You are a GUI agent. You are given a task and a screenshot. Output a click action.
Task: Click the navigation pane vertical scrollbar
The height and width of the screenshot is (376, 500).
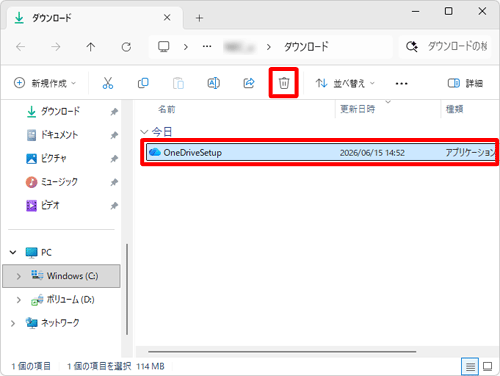tap(127, 289)
